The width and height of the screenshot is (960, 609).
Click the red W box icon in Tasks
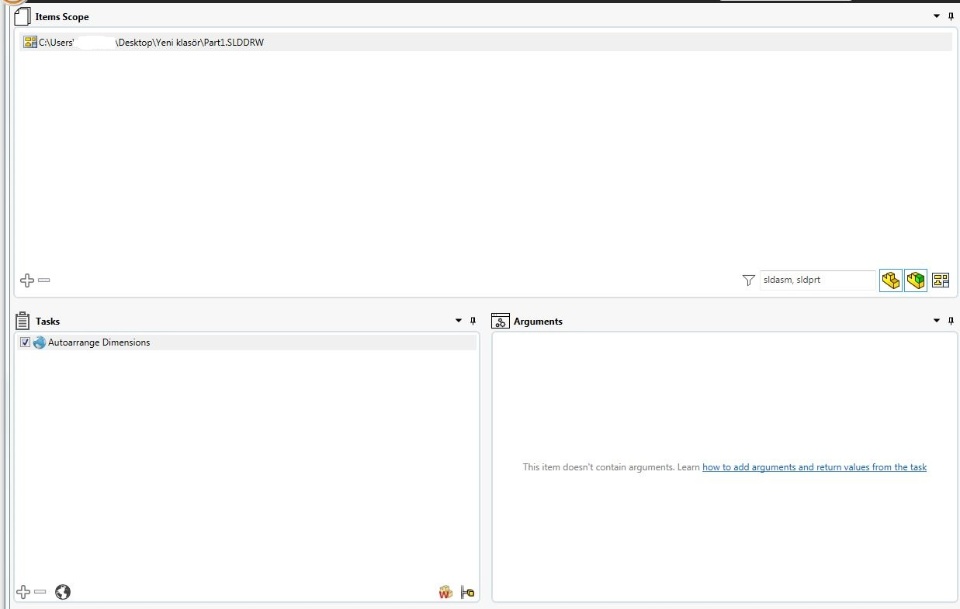pyautogui.click(x=446, y=592)
